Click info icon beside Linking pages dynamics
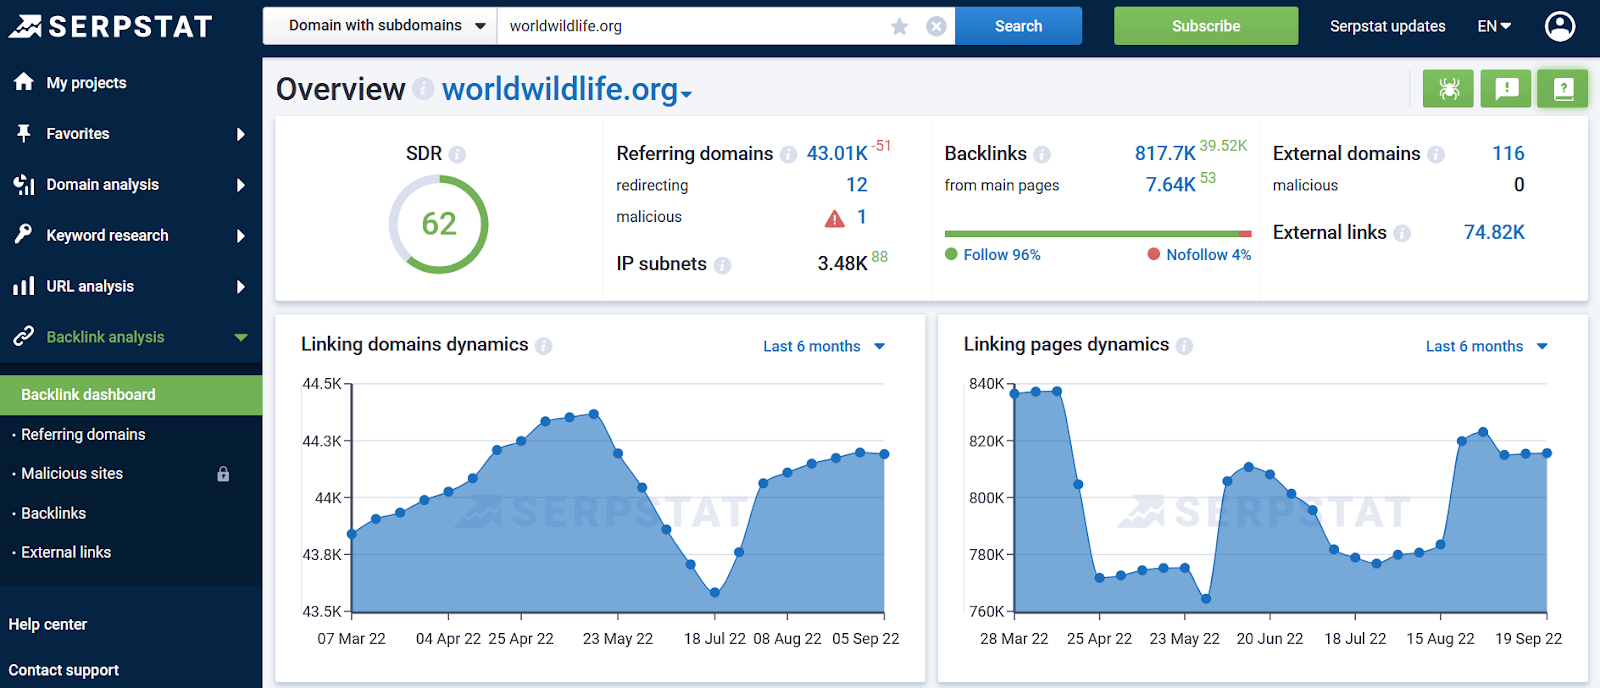 coord(1184,346)
